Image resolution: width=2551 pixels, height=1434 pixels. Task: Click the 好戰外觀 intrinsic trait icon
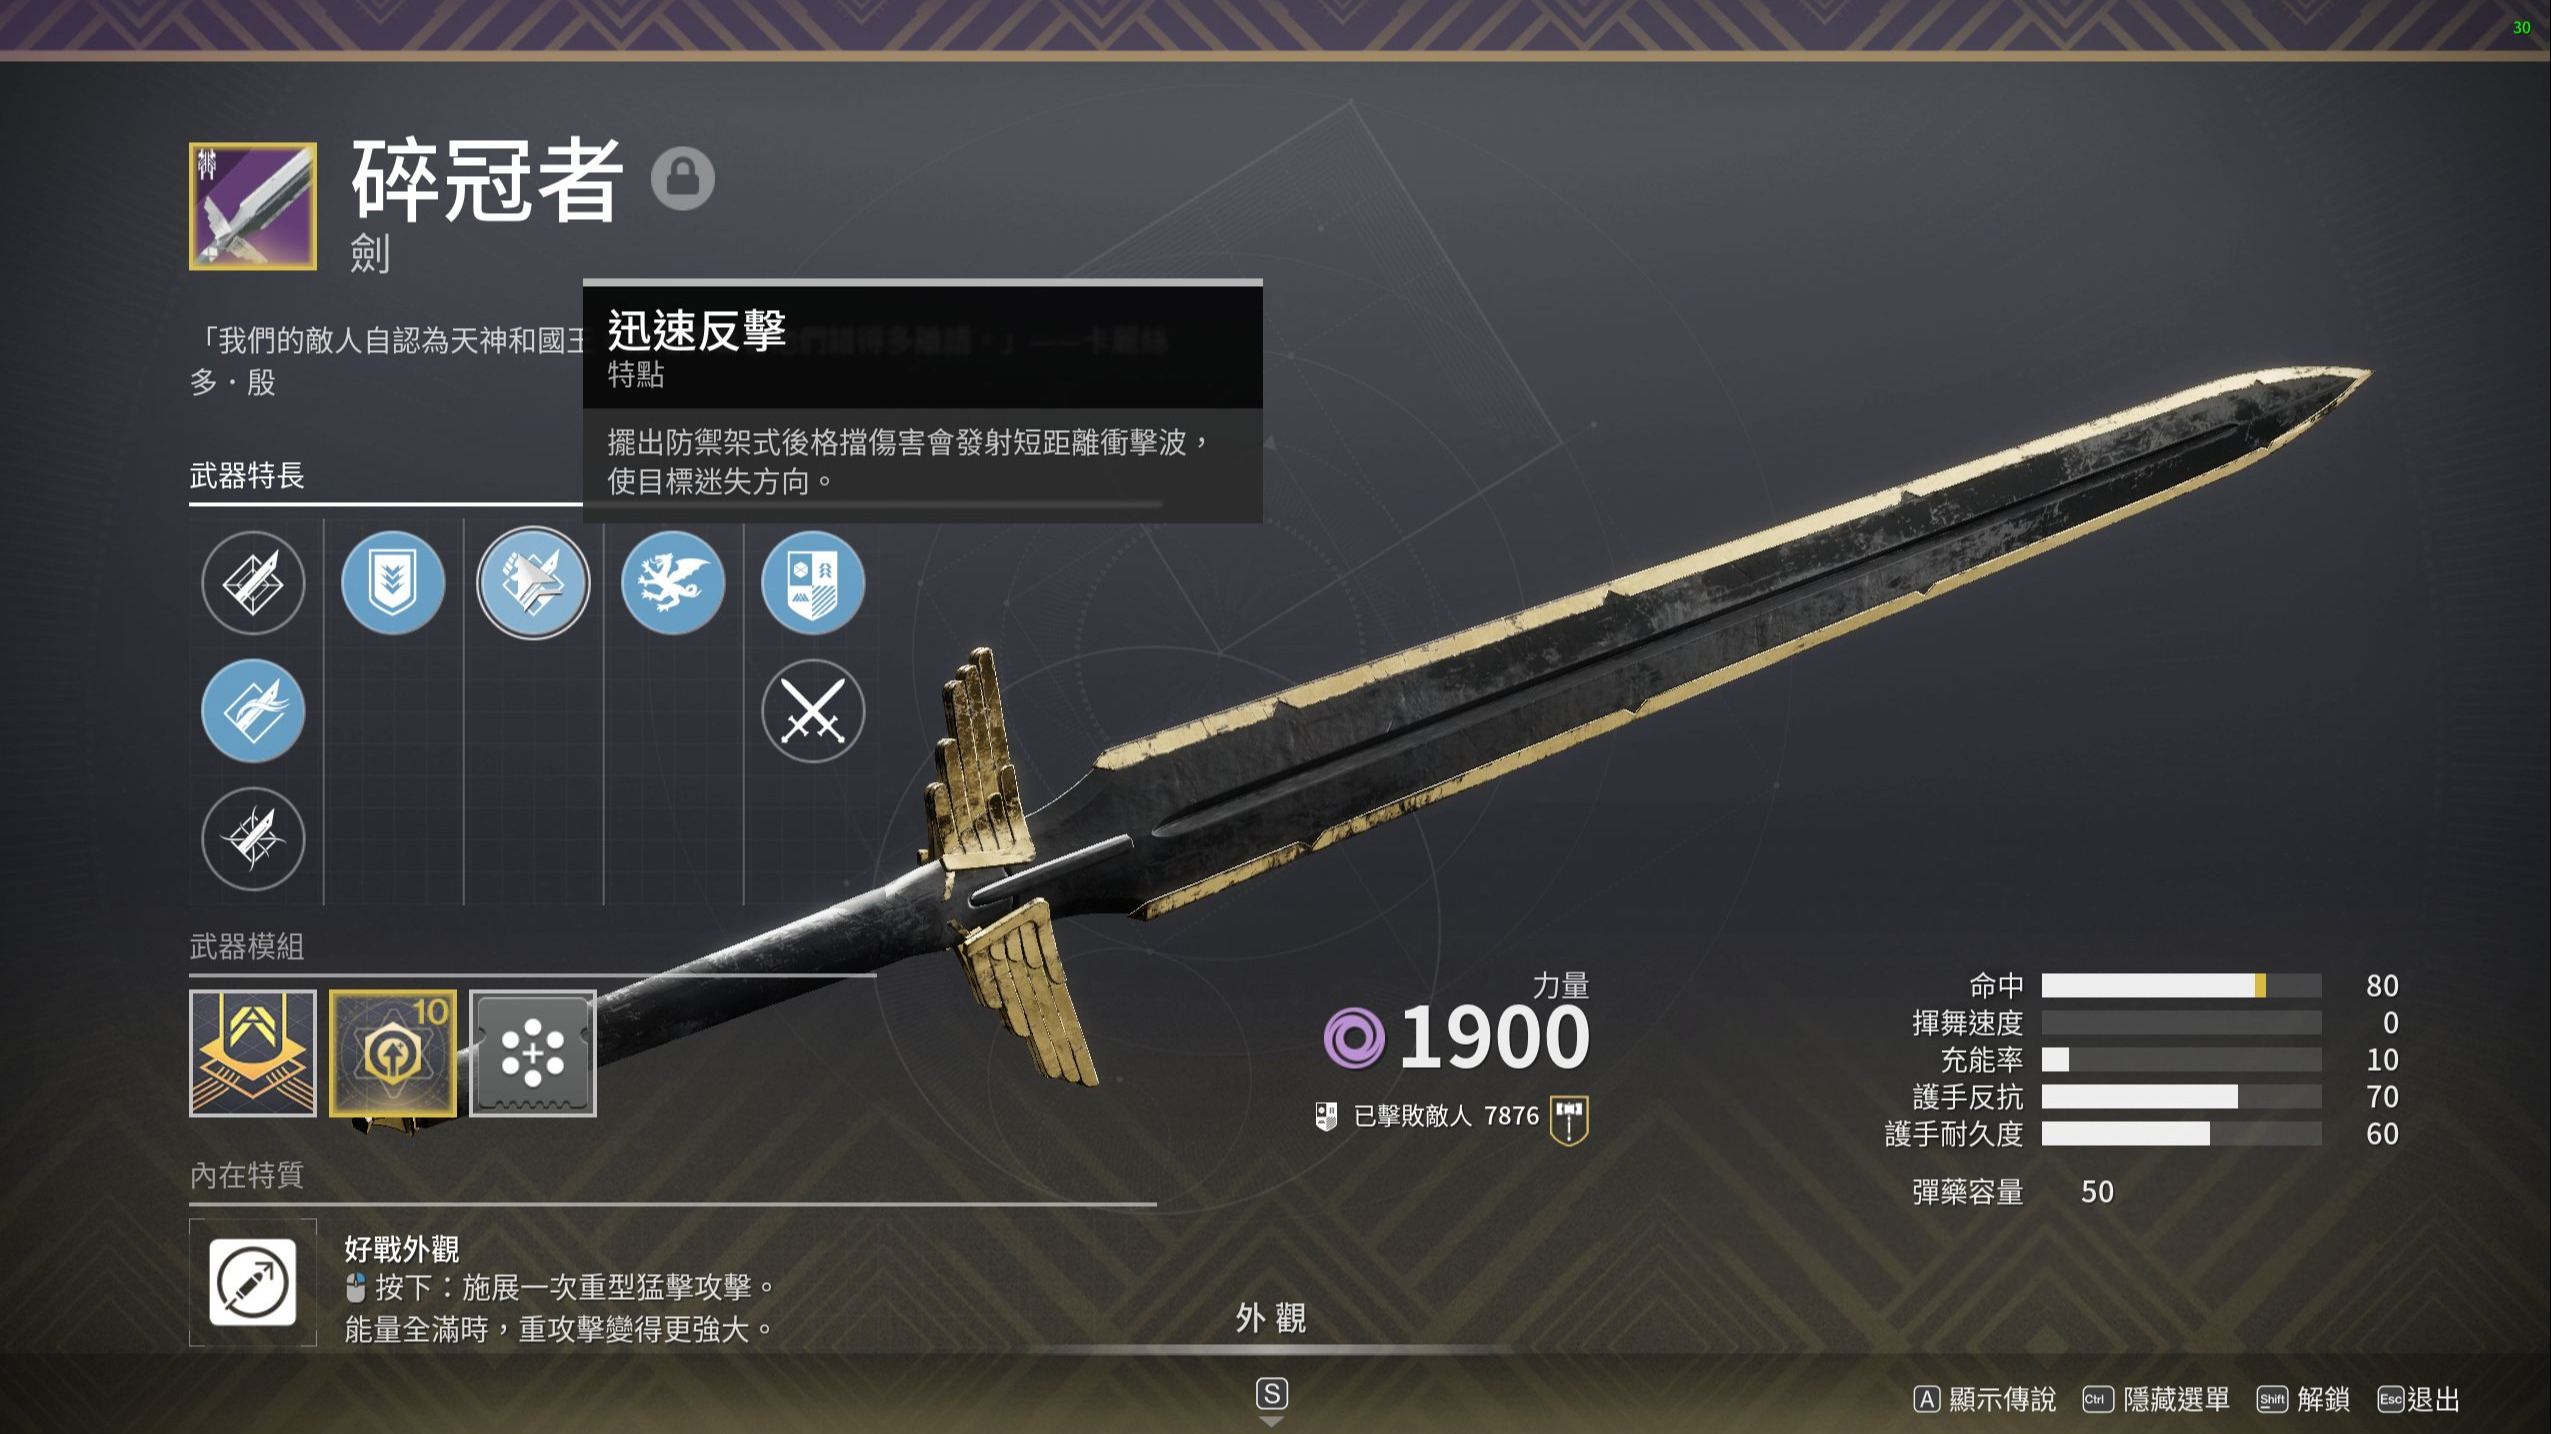click(x=253, y=1282)
